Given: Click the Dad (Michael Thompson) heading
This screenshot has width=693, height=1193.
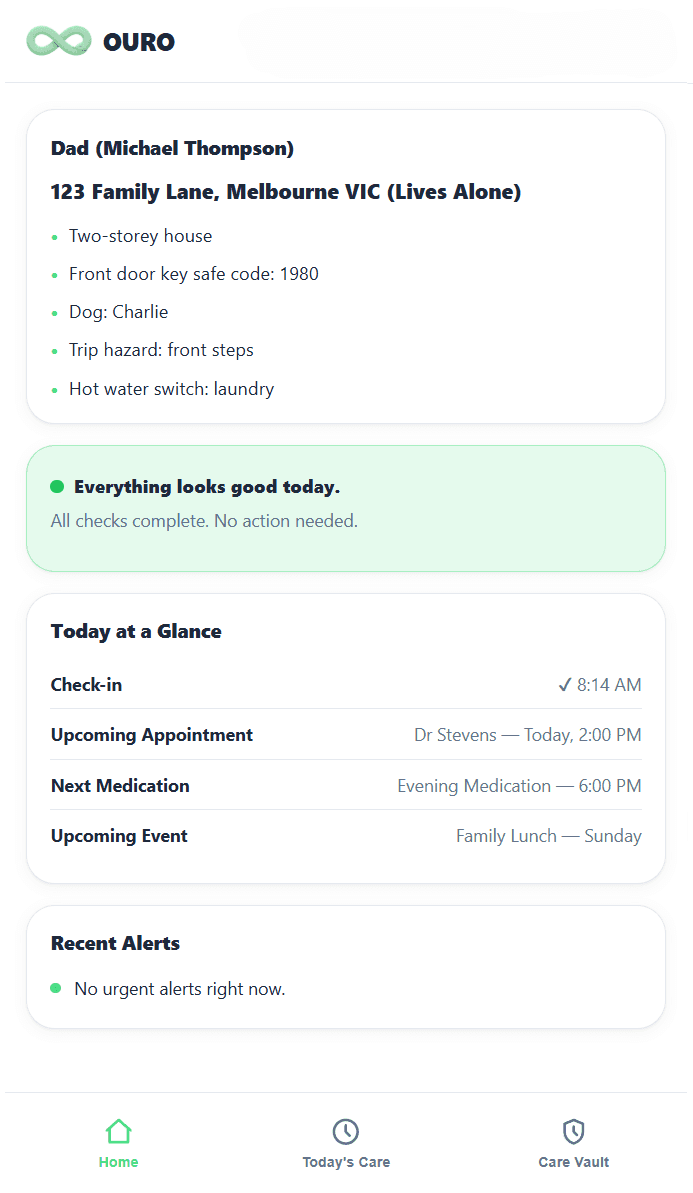Looking at the screenshot, I should point(172,148).
